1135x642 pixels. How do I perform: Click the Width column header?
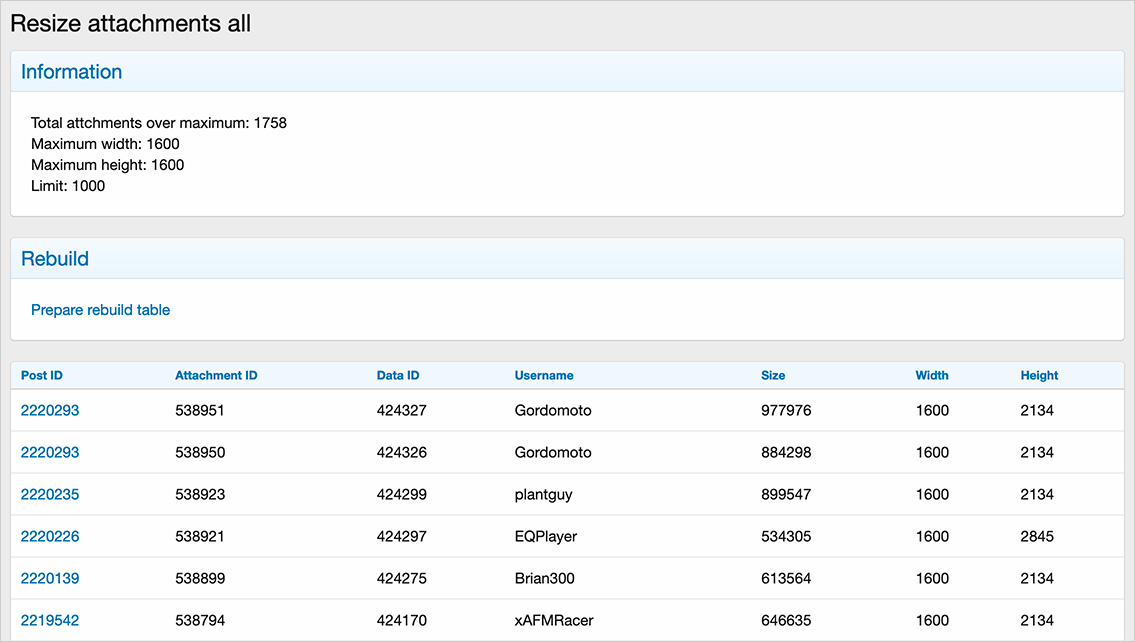[932, 375]
